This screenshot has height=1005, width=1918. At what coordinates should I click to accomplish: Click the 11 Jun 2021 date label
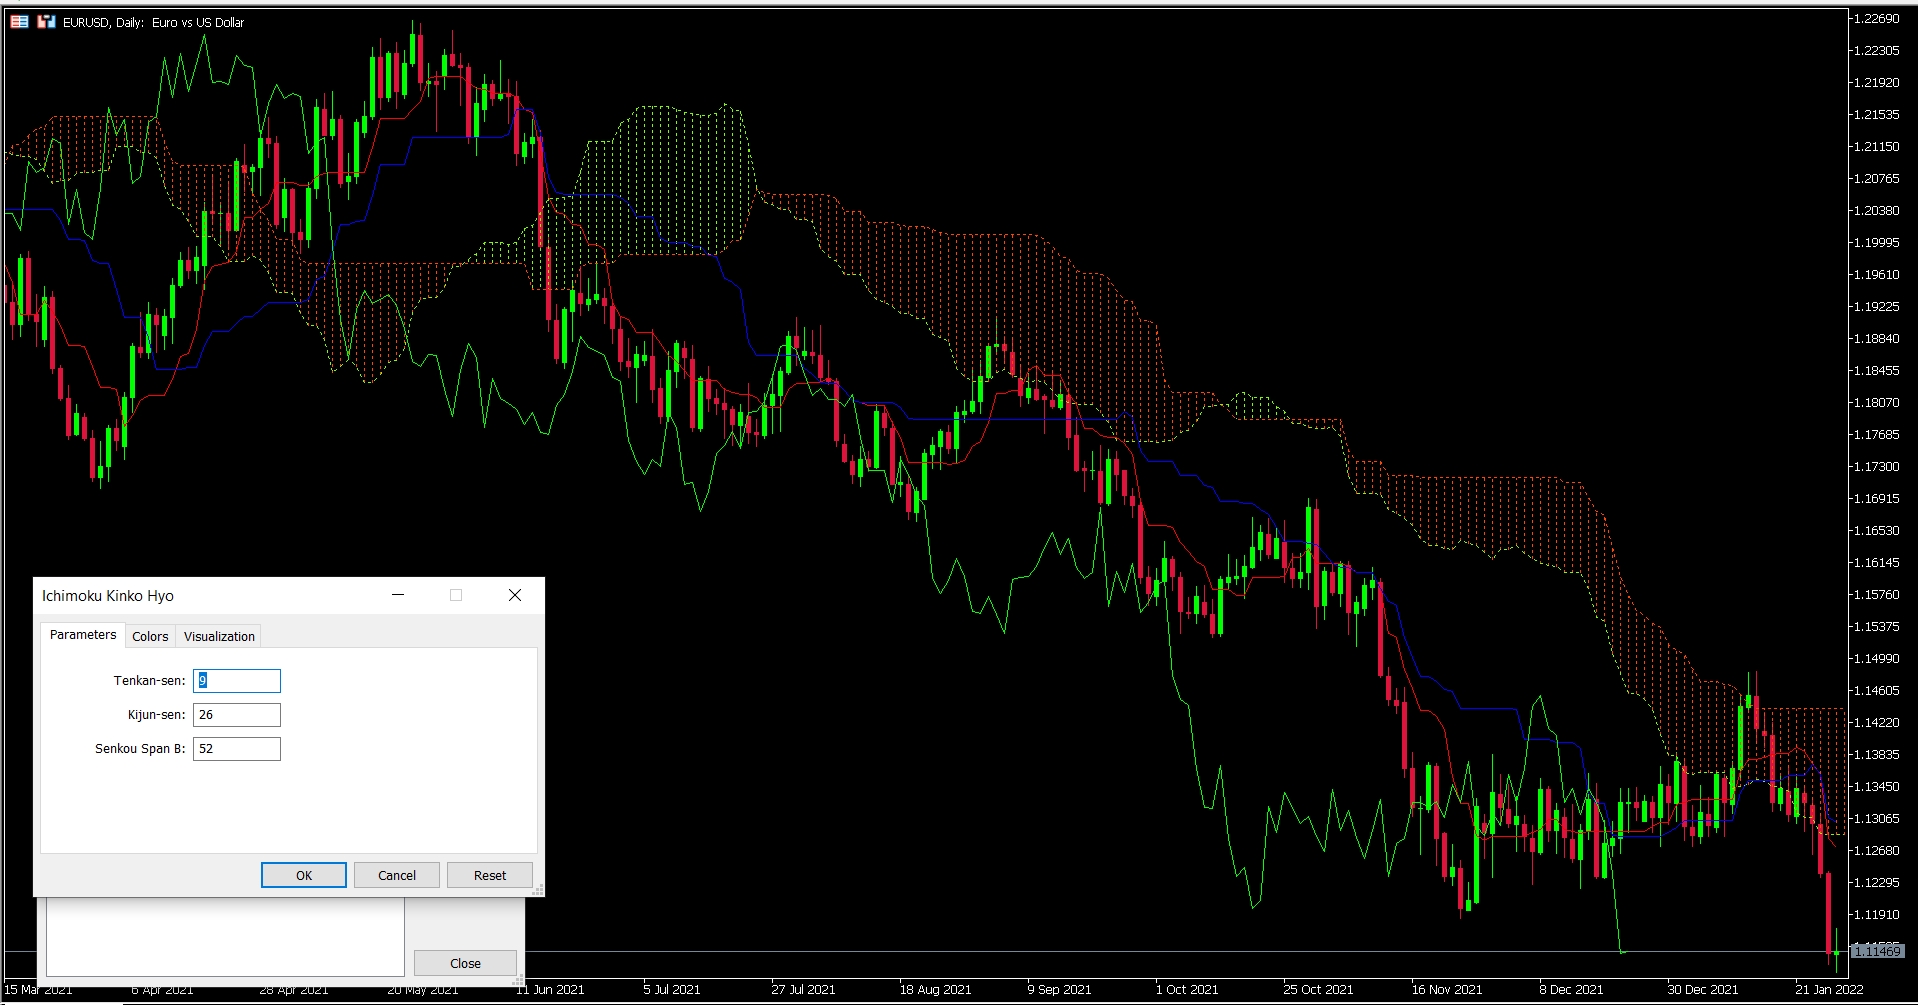pos(552,989)
